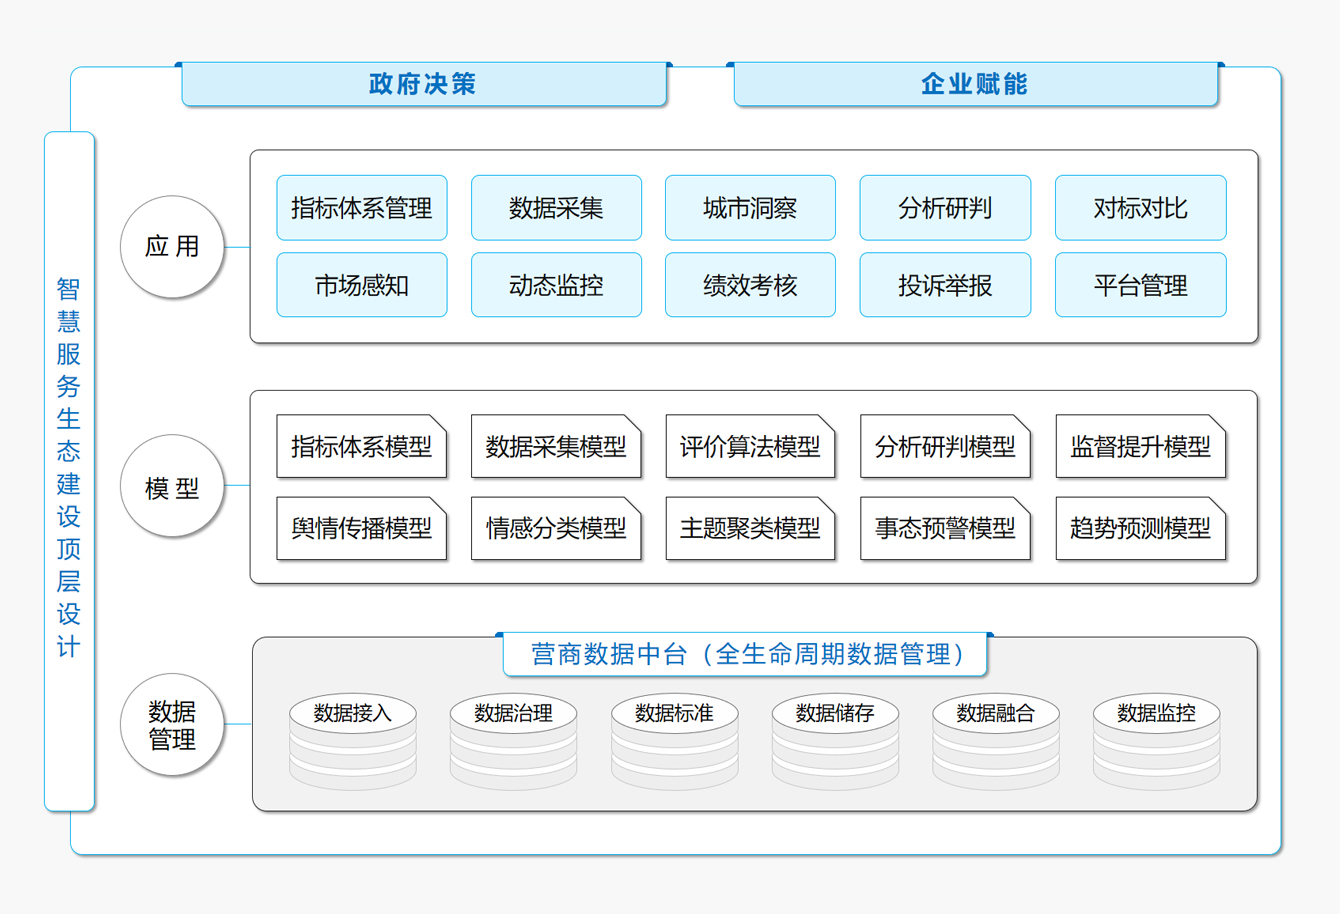Select the 政府决策 header tab
This screenshot has width=1340, height=914.
pos(424,84)
